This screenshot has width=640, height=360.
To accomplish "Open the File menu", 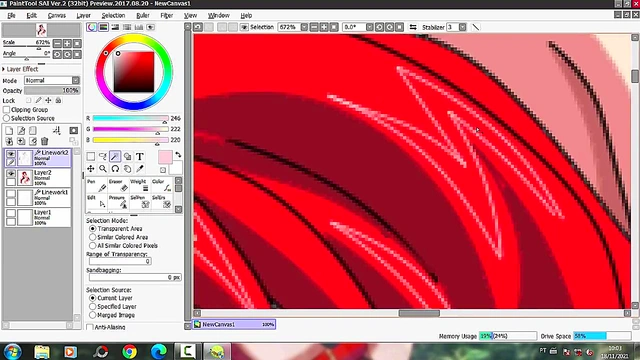I will [x=11, y=15].
